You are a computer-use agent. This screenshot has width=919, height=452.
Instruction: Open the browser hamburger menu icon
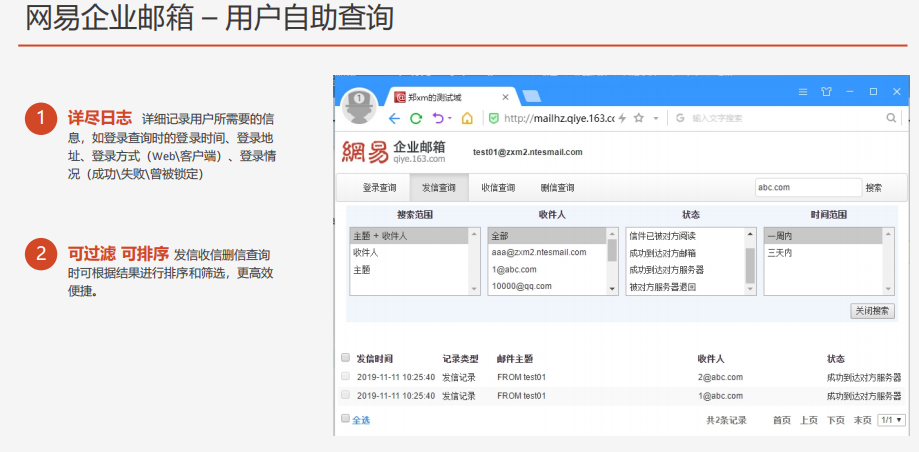(803, 91)
